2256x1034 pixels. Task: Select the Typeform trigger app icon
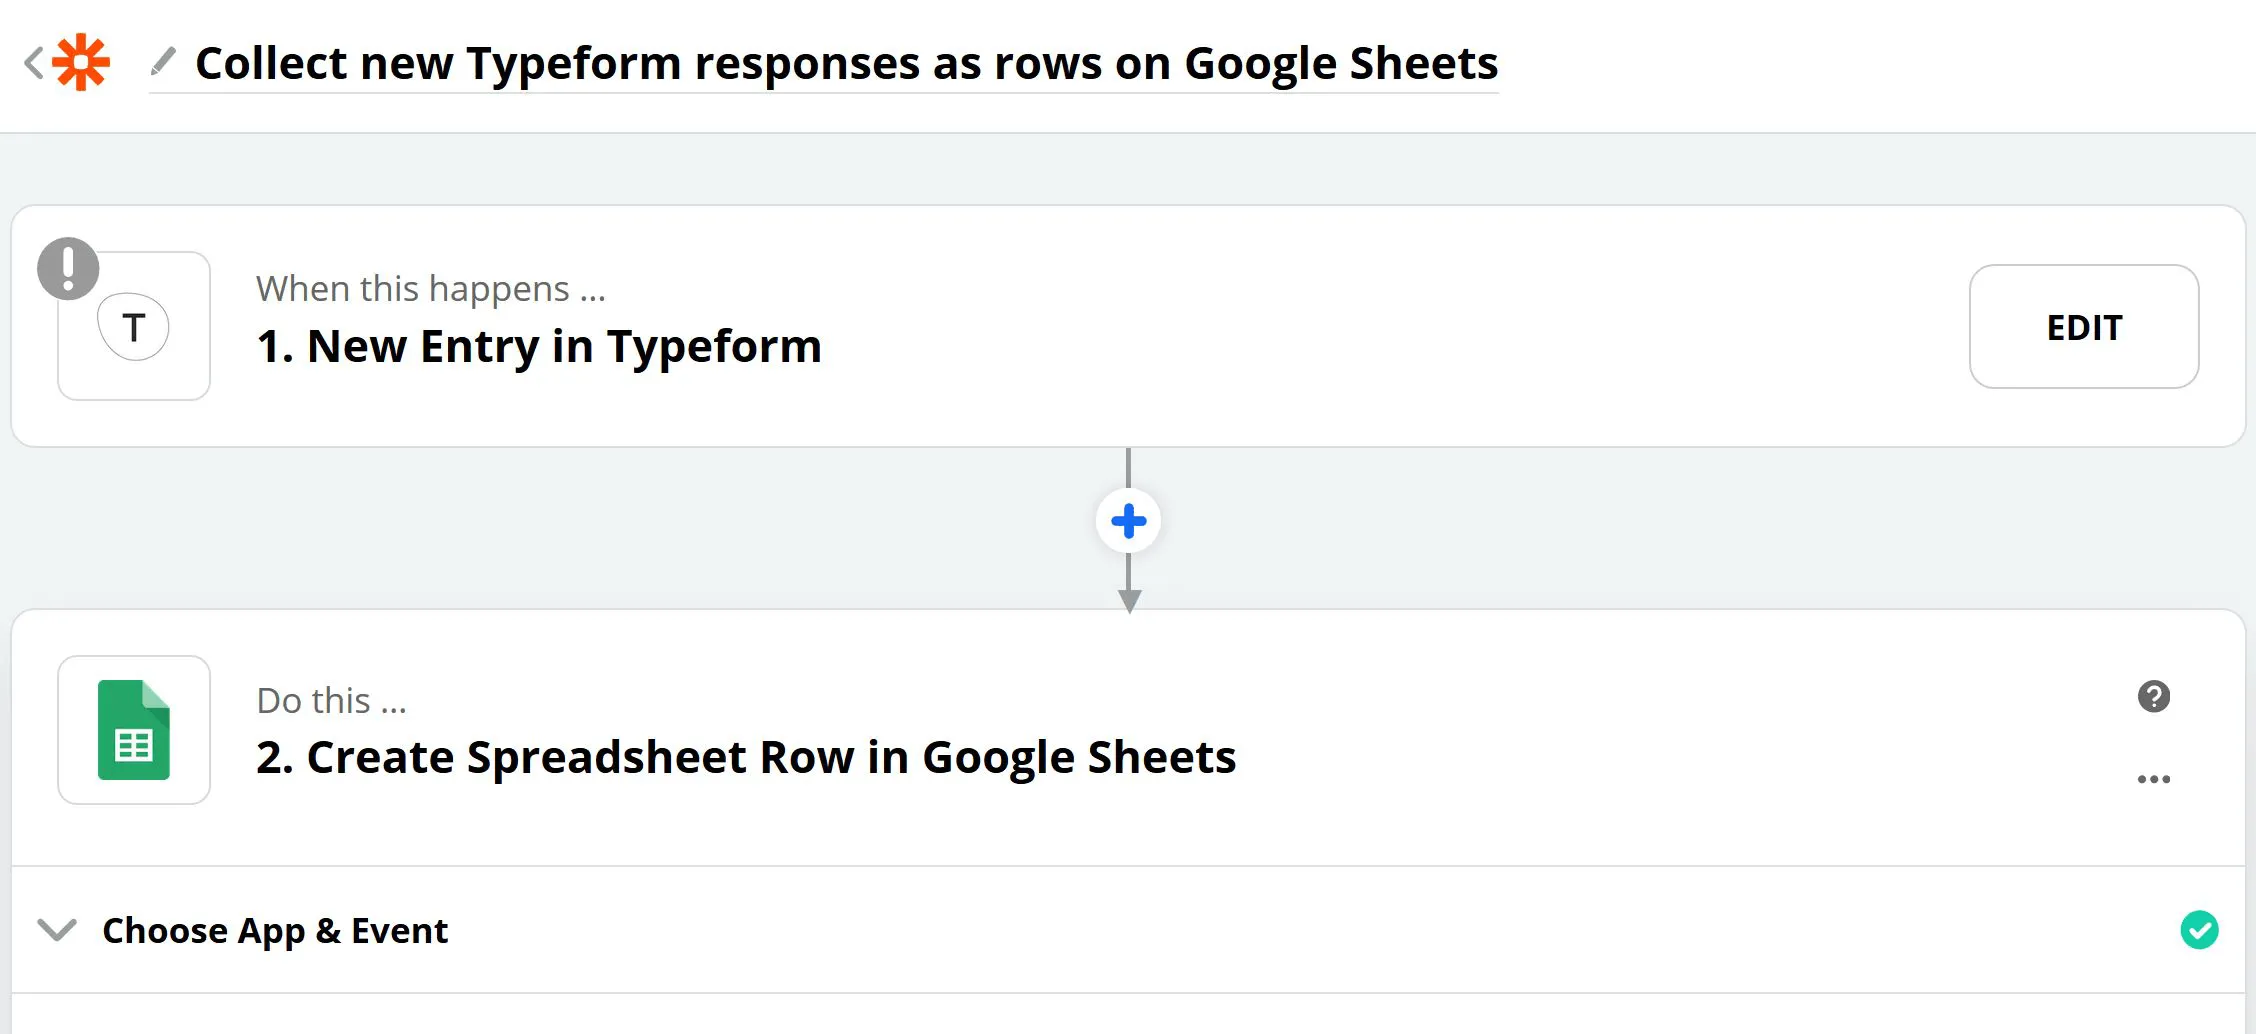[133, 325]
